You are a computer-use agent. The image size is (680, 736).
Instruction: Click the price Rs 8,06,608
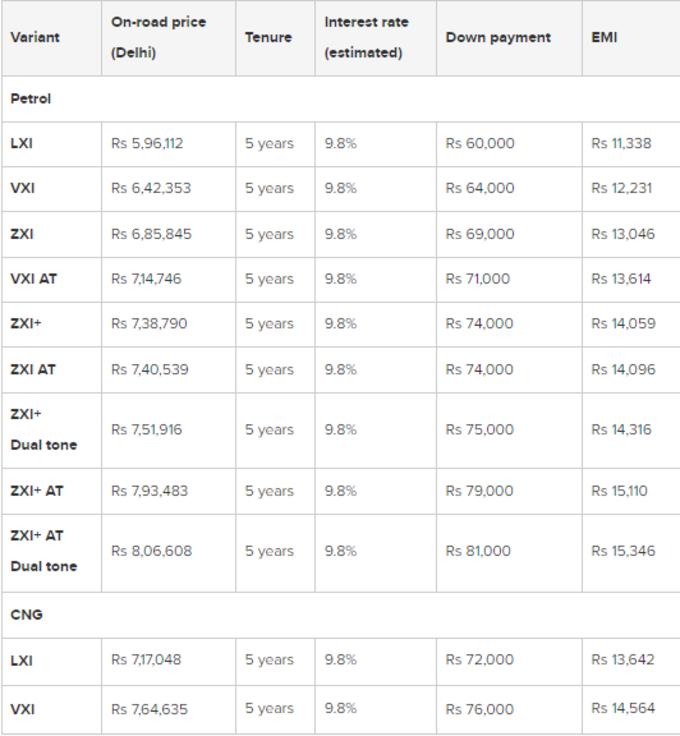pos(152,551)
